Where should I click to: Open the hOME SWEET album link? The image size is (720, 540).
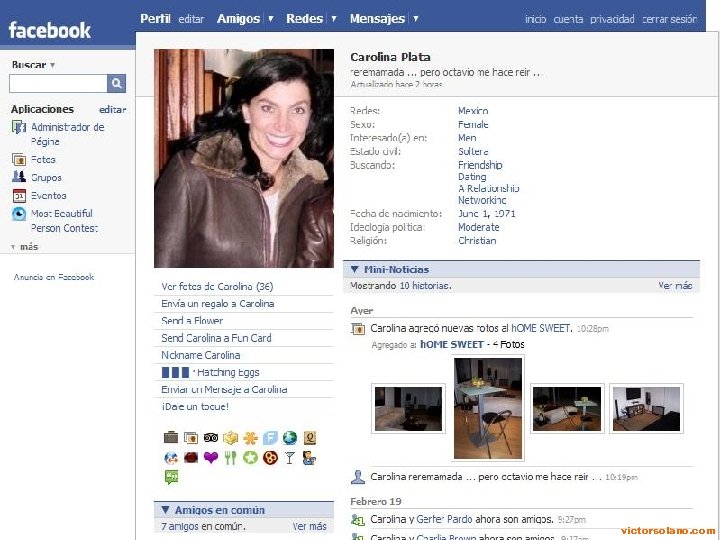click(x=452, y=344)
